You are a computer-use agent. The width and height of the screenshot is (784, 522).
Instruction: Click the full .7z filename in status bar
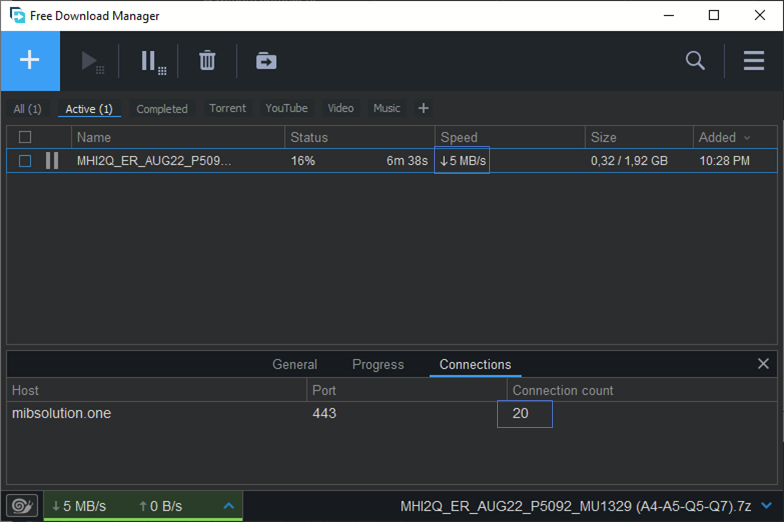(x=576, y=506)
